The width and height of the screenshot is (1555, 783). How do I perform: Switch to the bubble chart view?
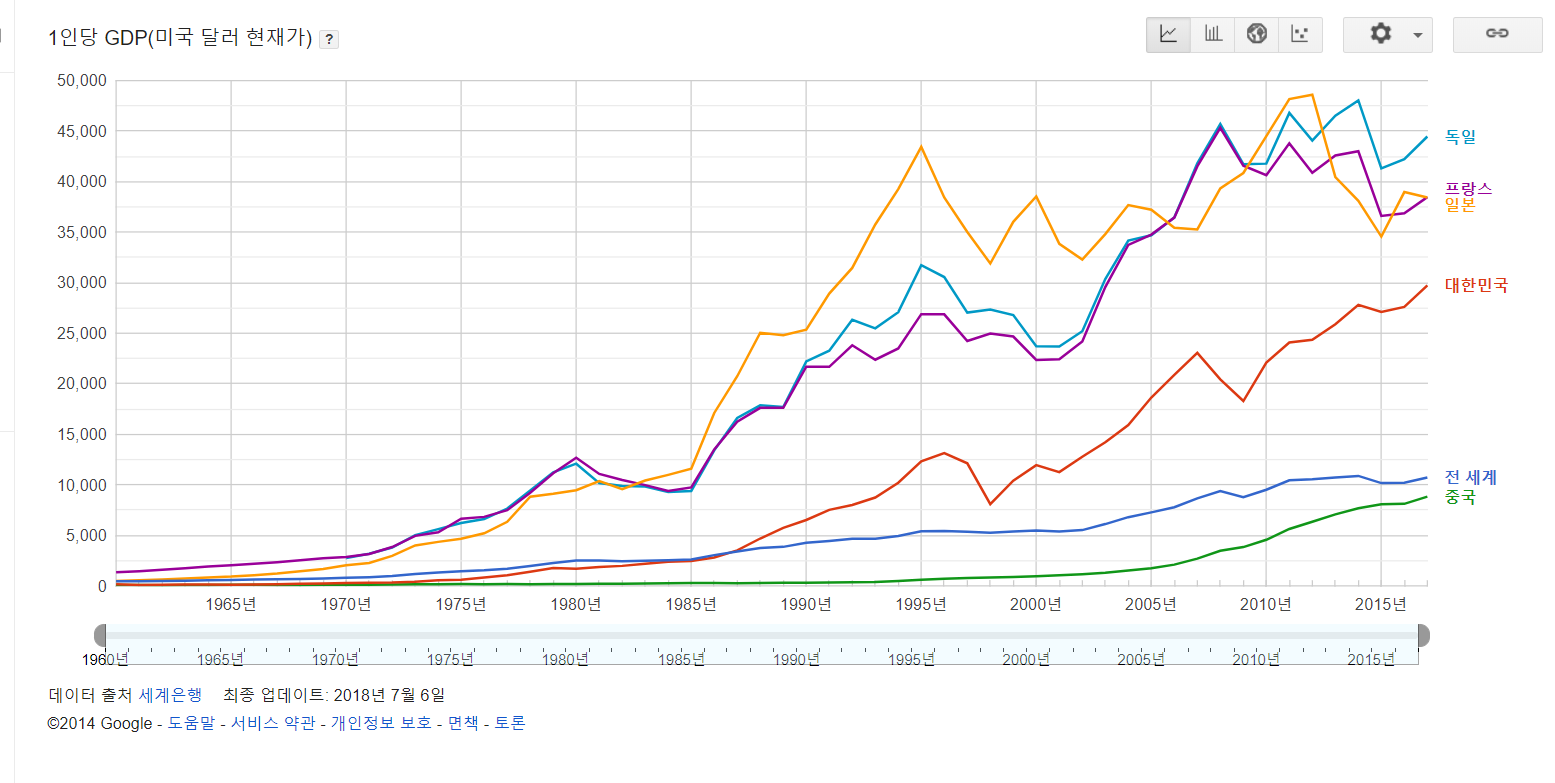(1301, 34)
